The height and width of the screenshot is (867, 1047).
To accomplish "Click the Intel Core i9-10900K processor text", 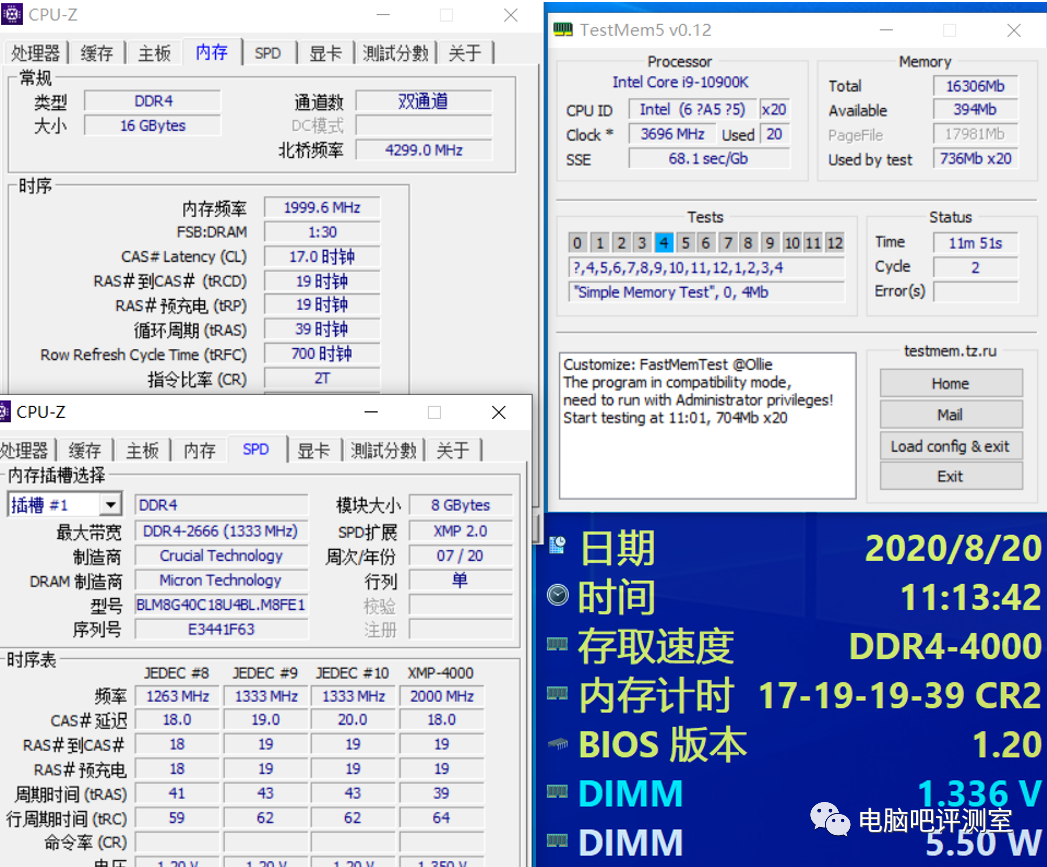I will [680, 82].
